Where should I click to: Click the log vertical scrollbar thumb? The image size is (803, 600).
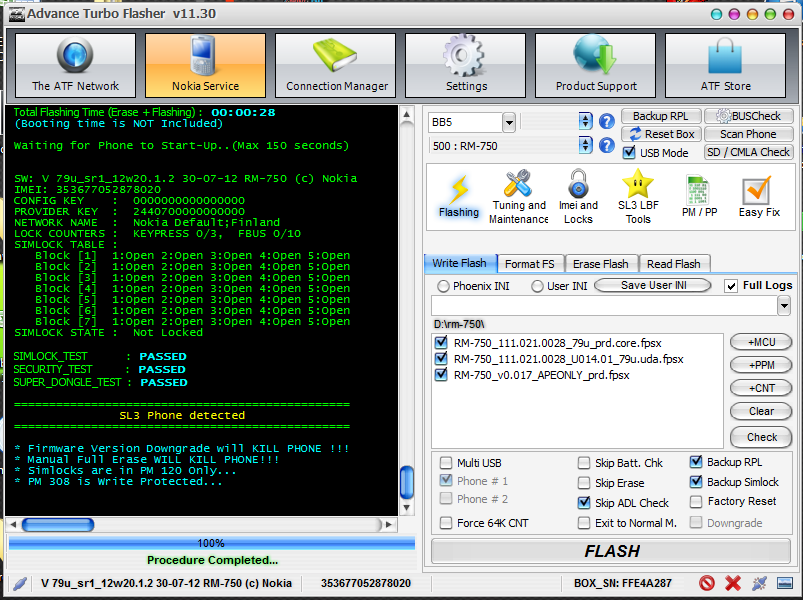tap(407, 482)
